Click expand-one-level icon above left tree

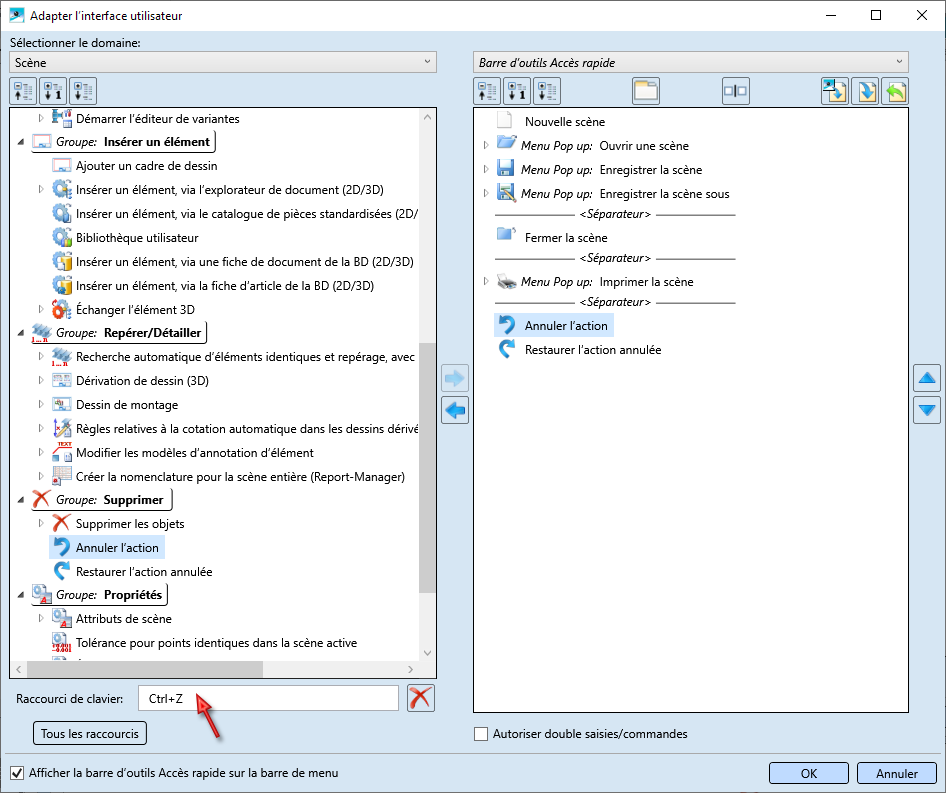[x=53, y=92]
